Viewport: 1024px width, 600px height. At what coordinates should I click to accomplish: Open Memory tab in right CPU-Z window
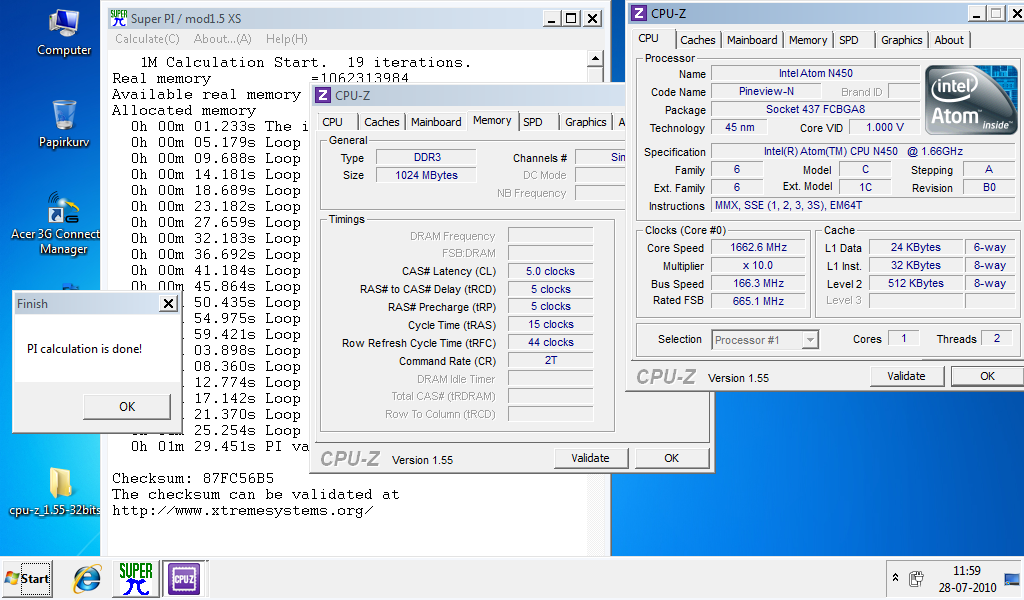808,40
